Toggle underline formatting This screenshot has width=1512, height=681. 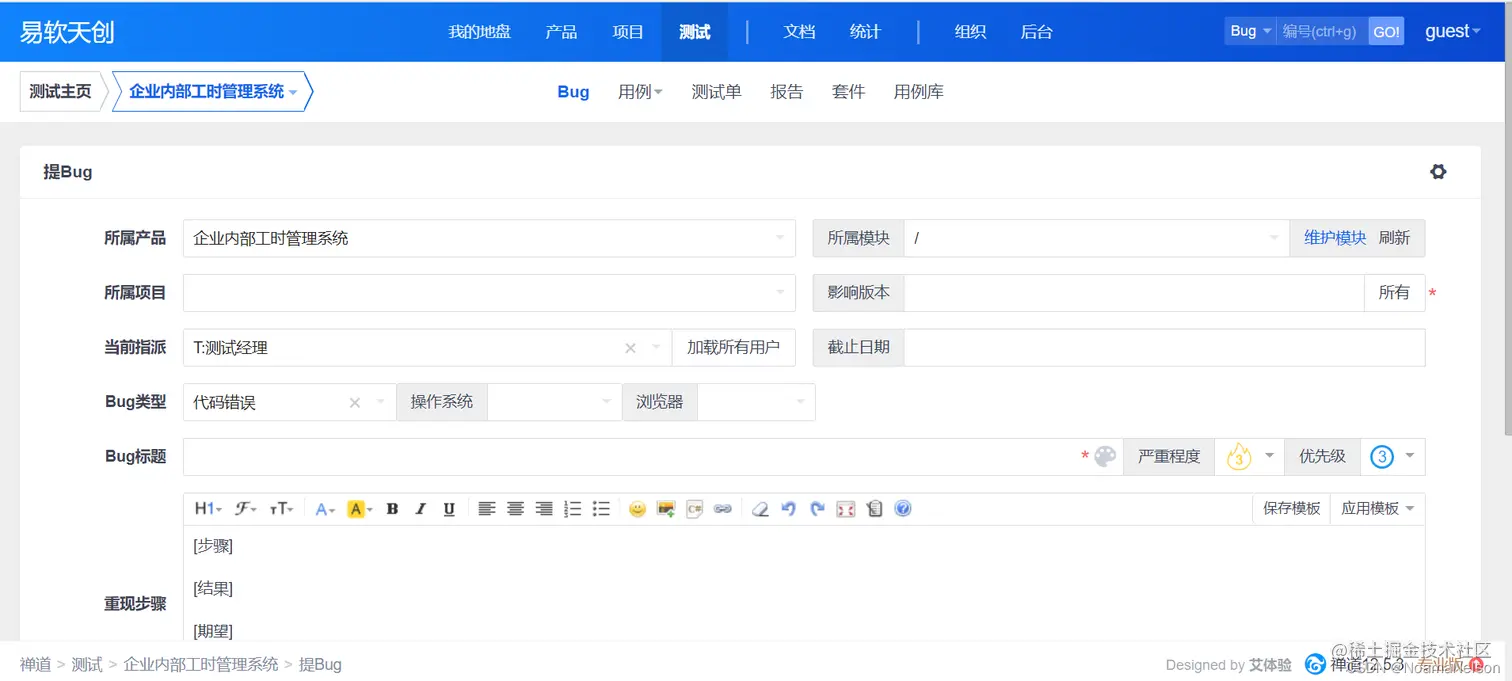pos(449,509)
